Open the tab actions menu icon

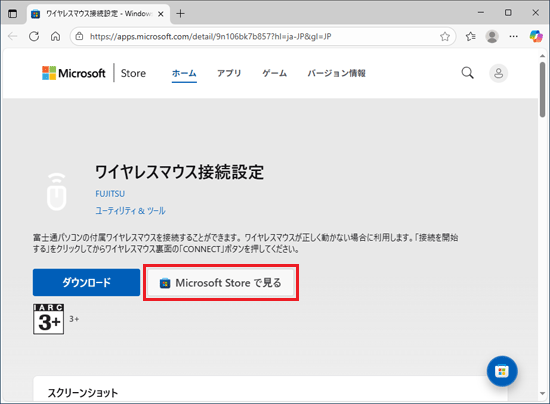click(13, 14)
